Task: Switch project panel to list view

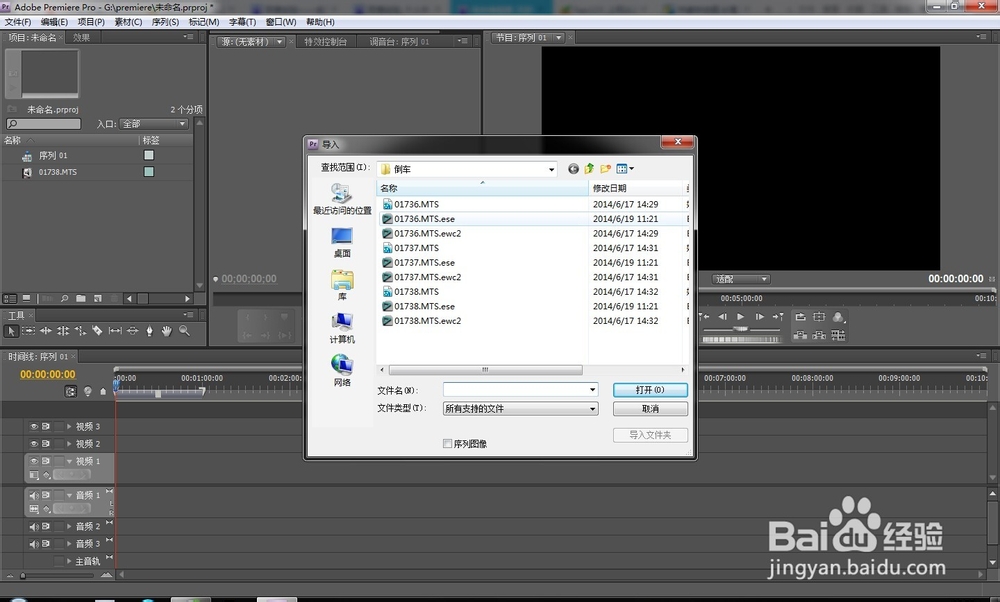Action: (10, 298)
